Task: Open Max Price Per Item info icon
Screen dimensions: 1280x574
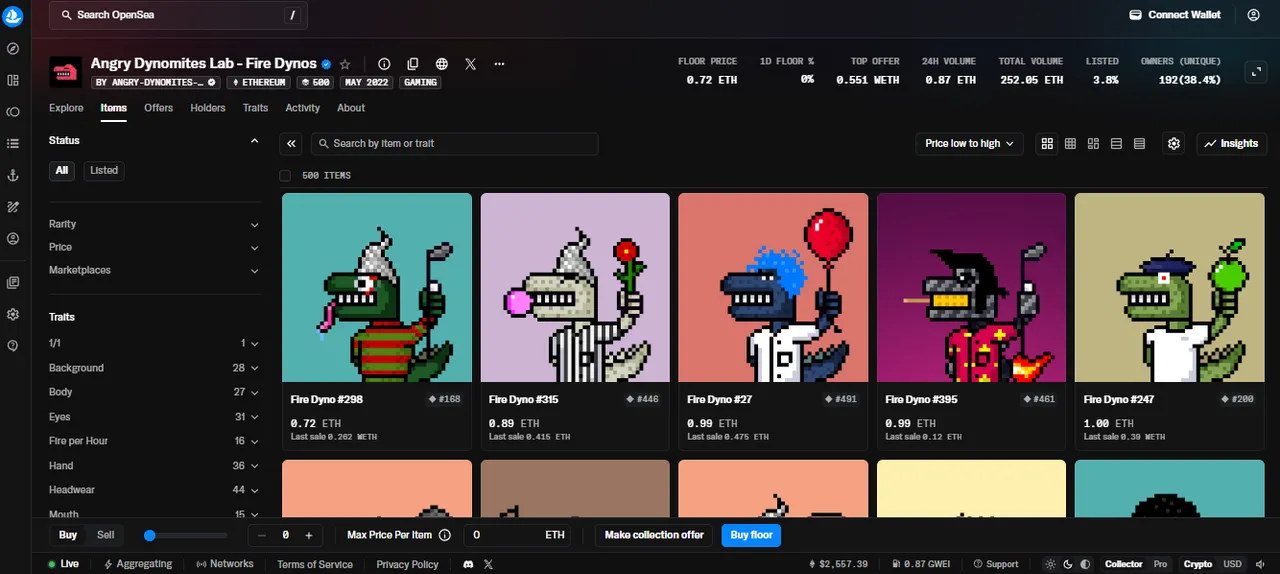Action: tap(445, 535)
